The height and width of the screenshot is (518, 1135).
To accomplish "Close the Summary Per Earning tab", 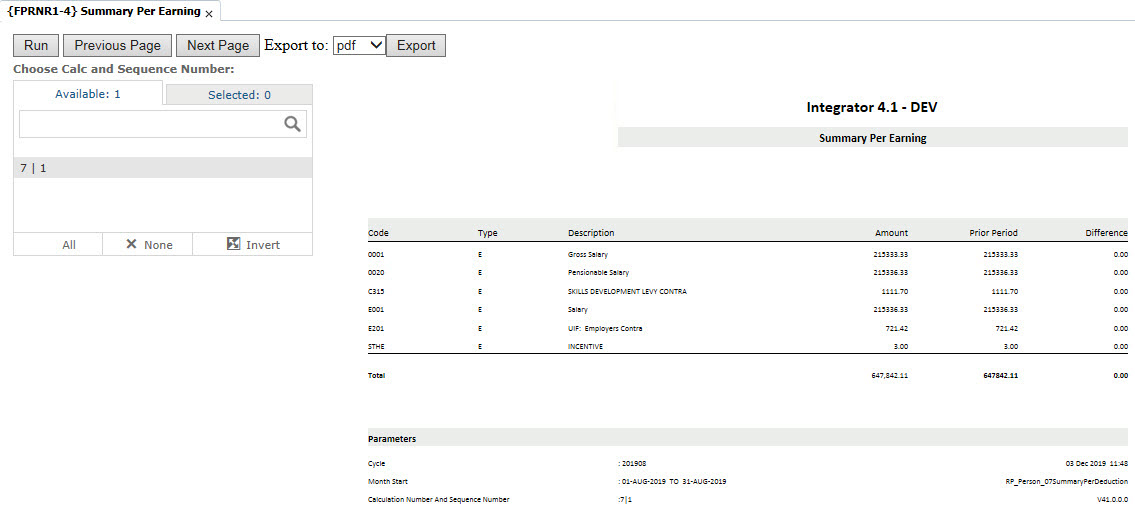I will [209, 13].
